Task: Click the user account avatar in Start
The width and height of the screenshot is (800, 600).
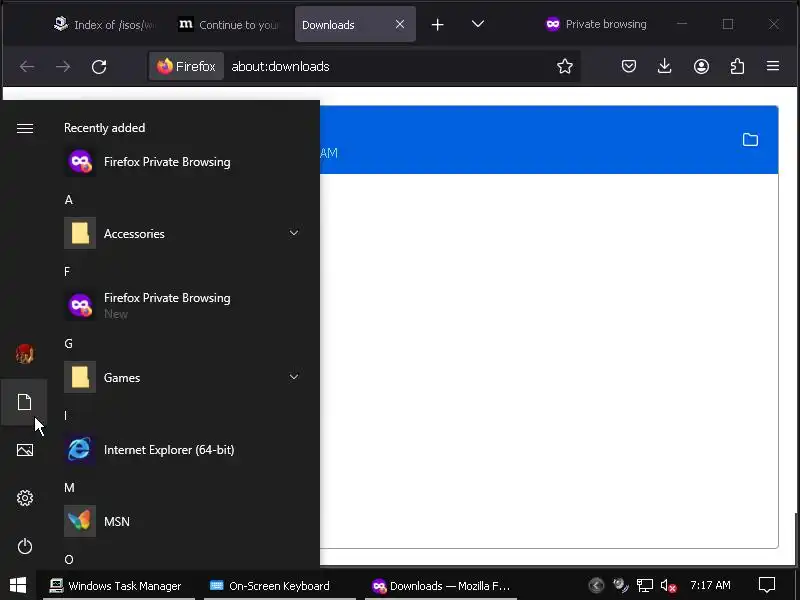Action: (24, 354)
